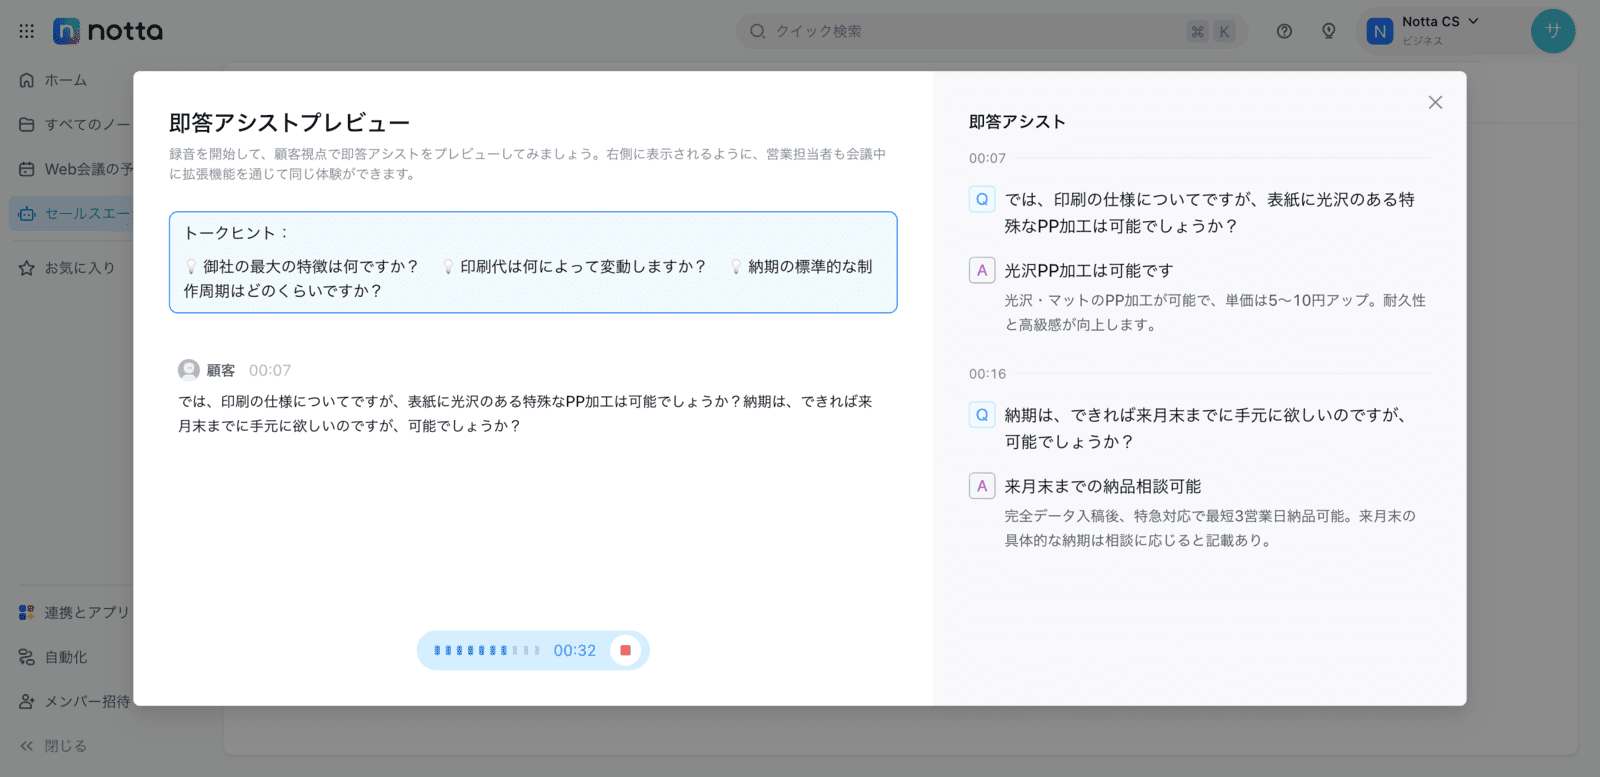
Task: Click the customer transcript text about 印刷の仕様
Action: point(525,413)
